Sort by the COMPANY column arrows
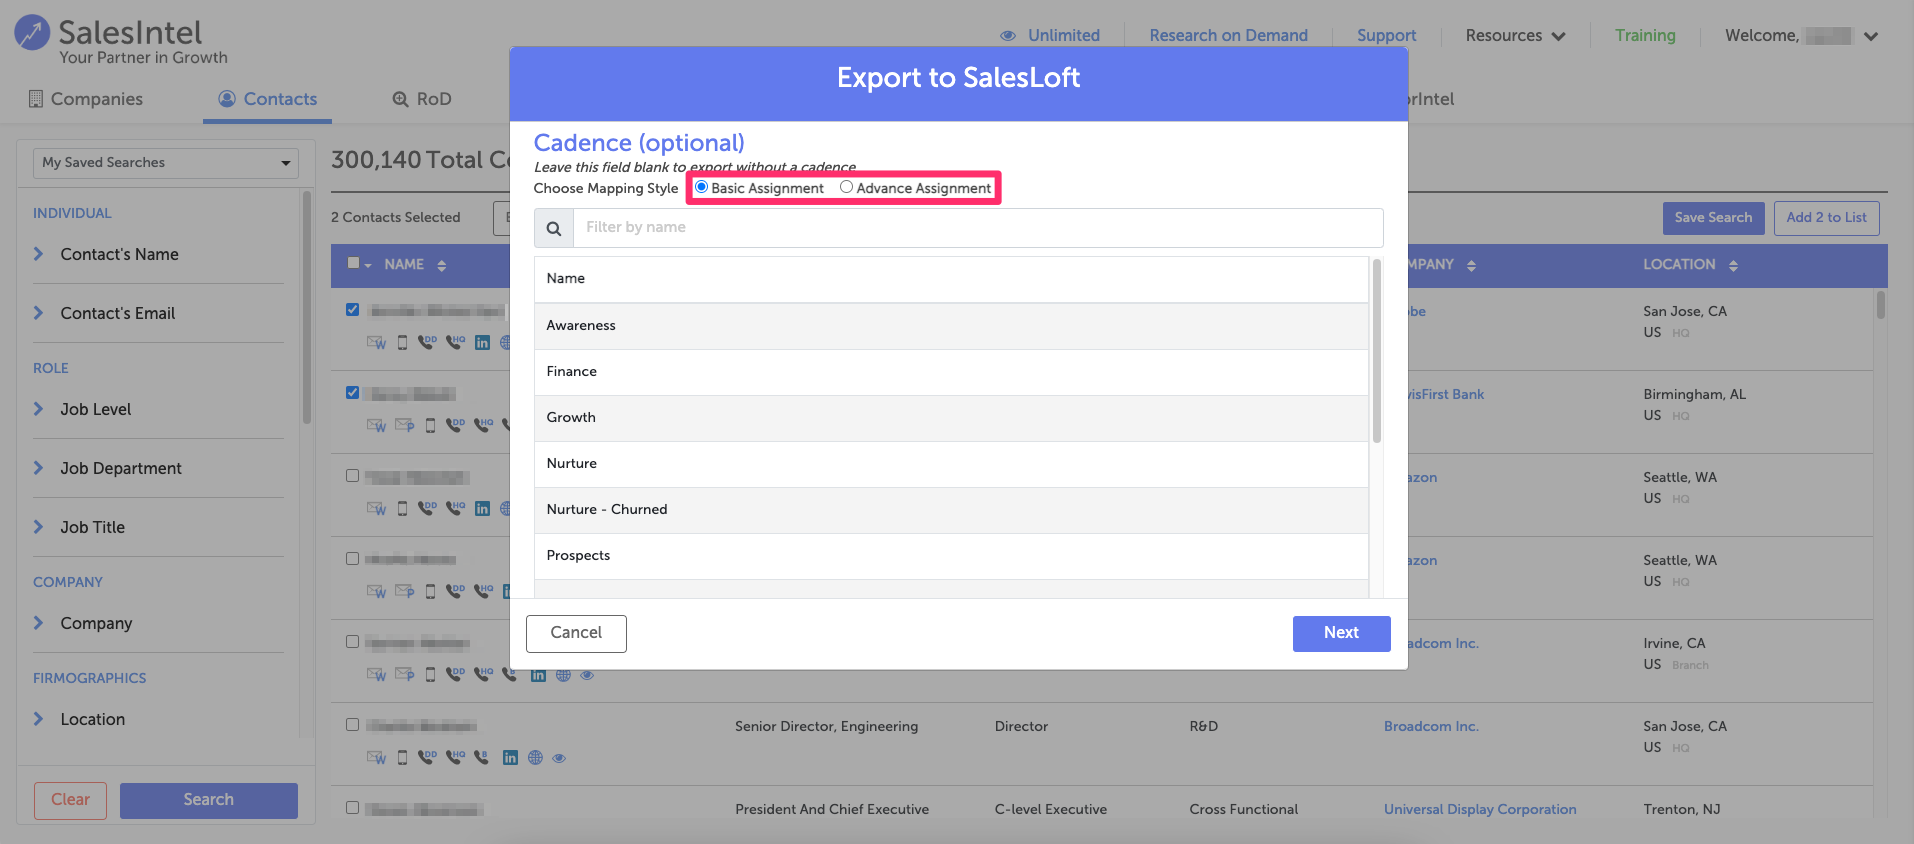1914x844 pixels. [1471, 266]
